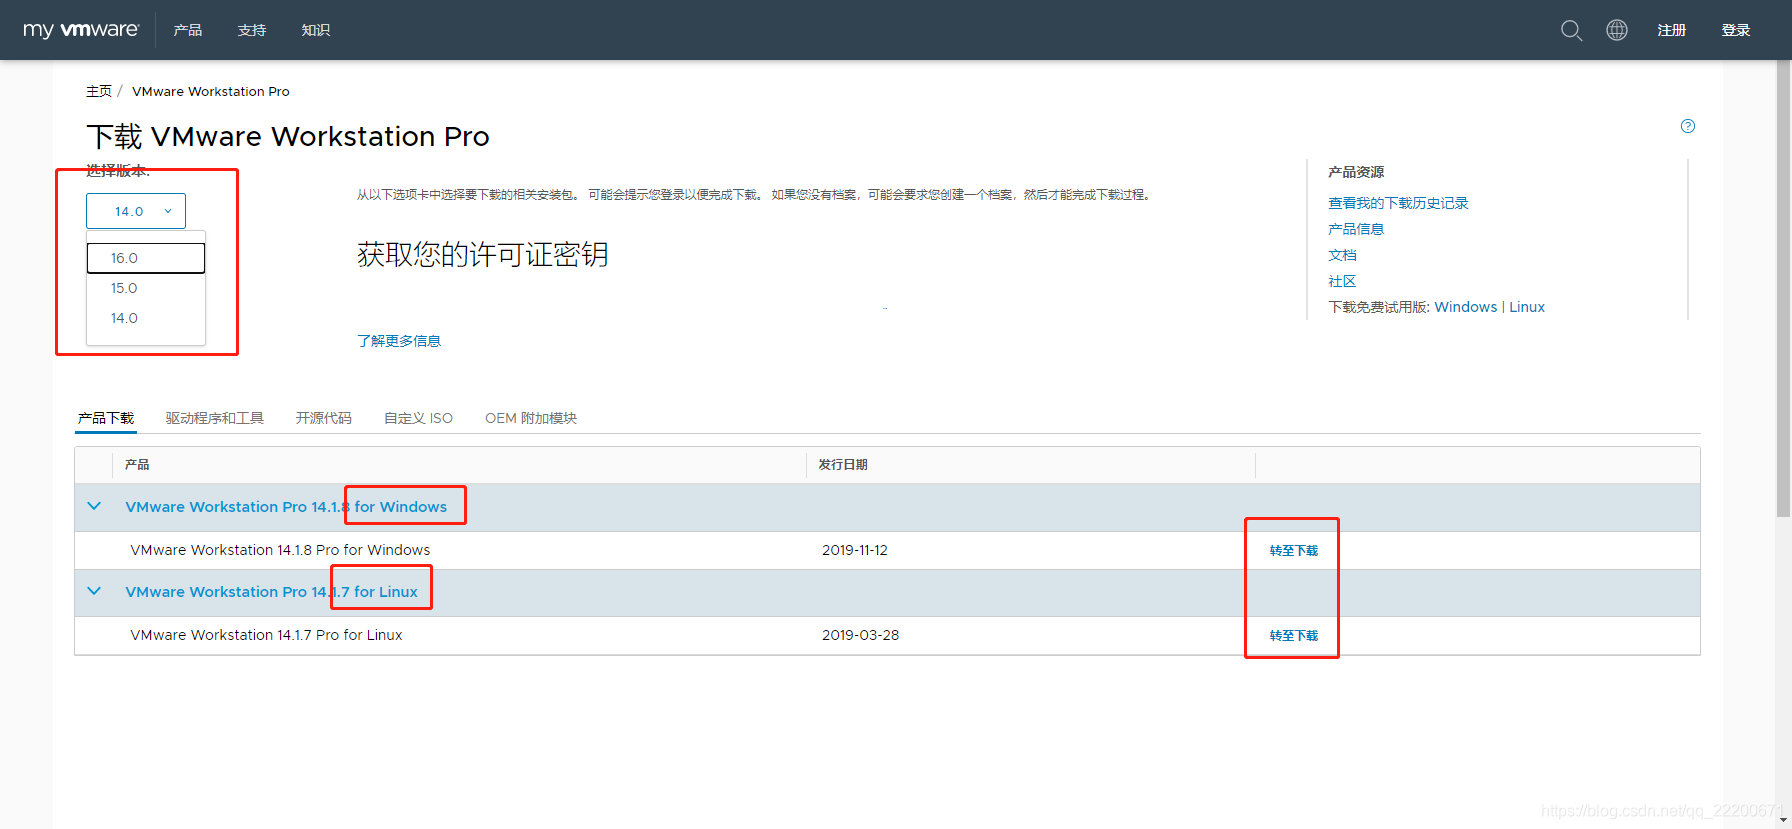Screen dimensions: 1792x829
Task: Switch to the 开源代码 tab
Action: tap(324, 418)
